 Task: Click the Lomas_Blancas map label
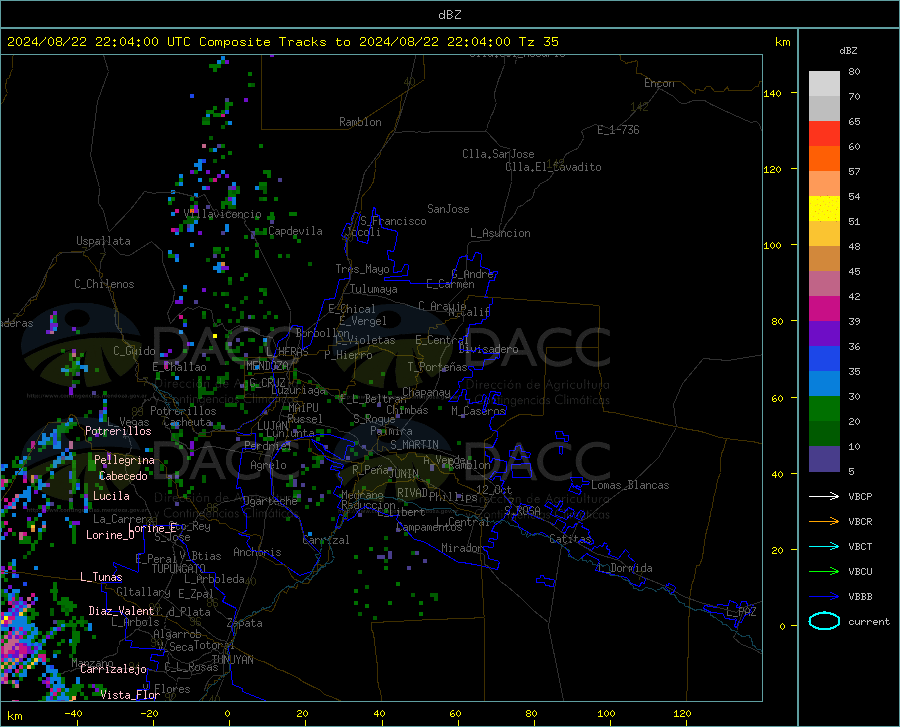coord(630,485)
